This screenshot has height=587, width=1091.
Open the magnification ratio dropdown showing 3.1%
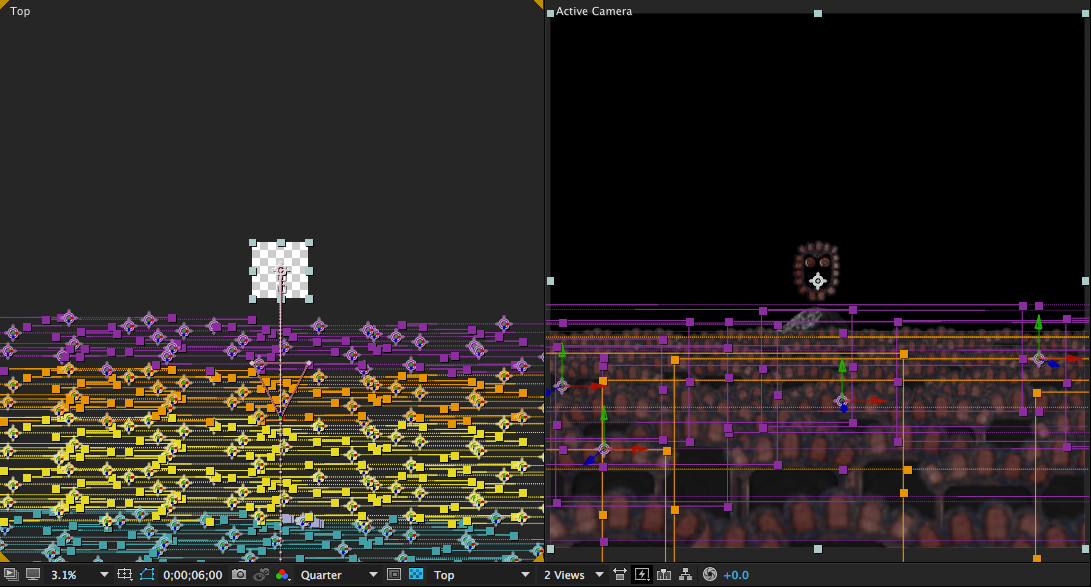[x=79, y=574]
